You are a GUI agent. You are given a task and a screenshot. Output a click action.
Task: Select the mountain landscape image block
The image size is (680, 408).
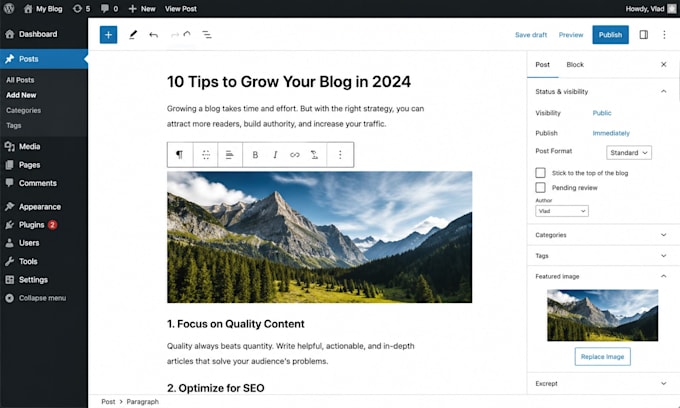click(x=320, y=237)
